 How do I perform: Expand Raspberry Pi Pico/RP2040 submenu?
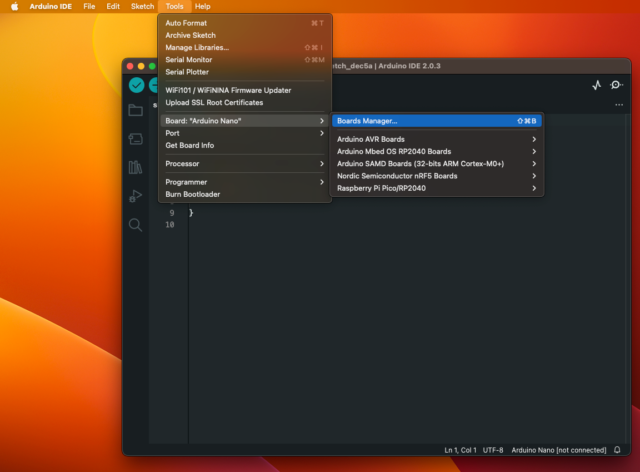(437, 188)
